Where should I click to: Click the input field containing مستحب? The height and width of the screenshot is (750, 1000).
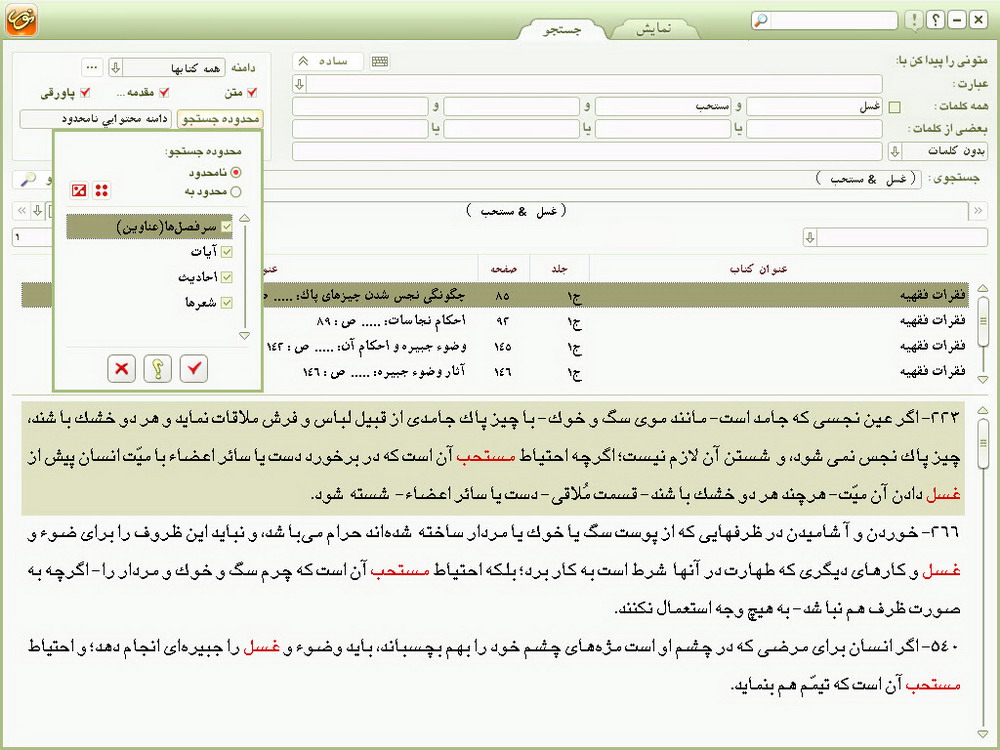coord(663,107)
